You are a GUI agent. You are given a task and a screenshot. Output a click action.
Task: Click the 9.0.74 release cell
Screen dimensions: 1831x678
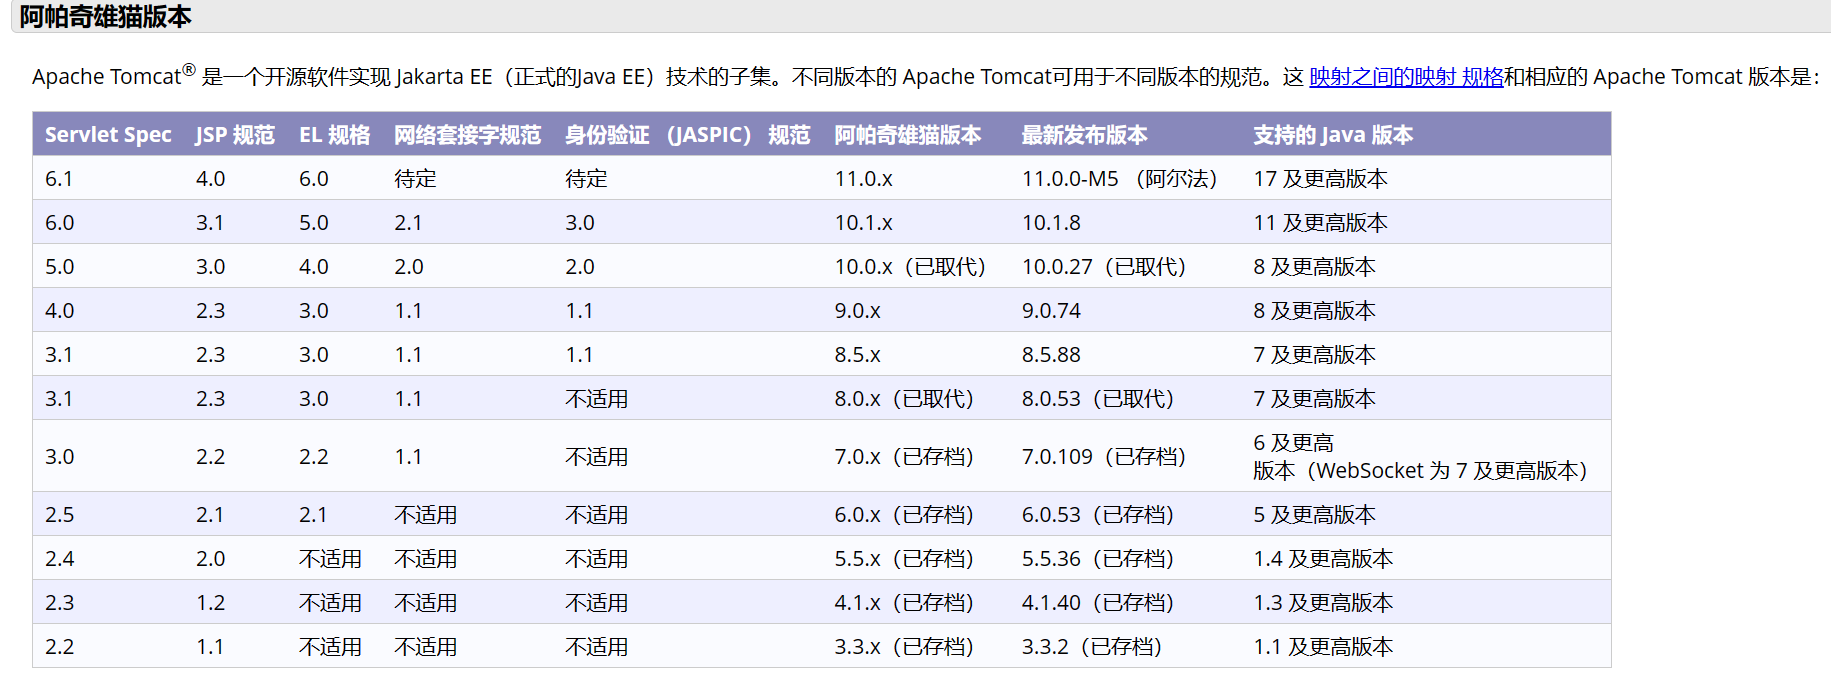(x=1051, y=311)
